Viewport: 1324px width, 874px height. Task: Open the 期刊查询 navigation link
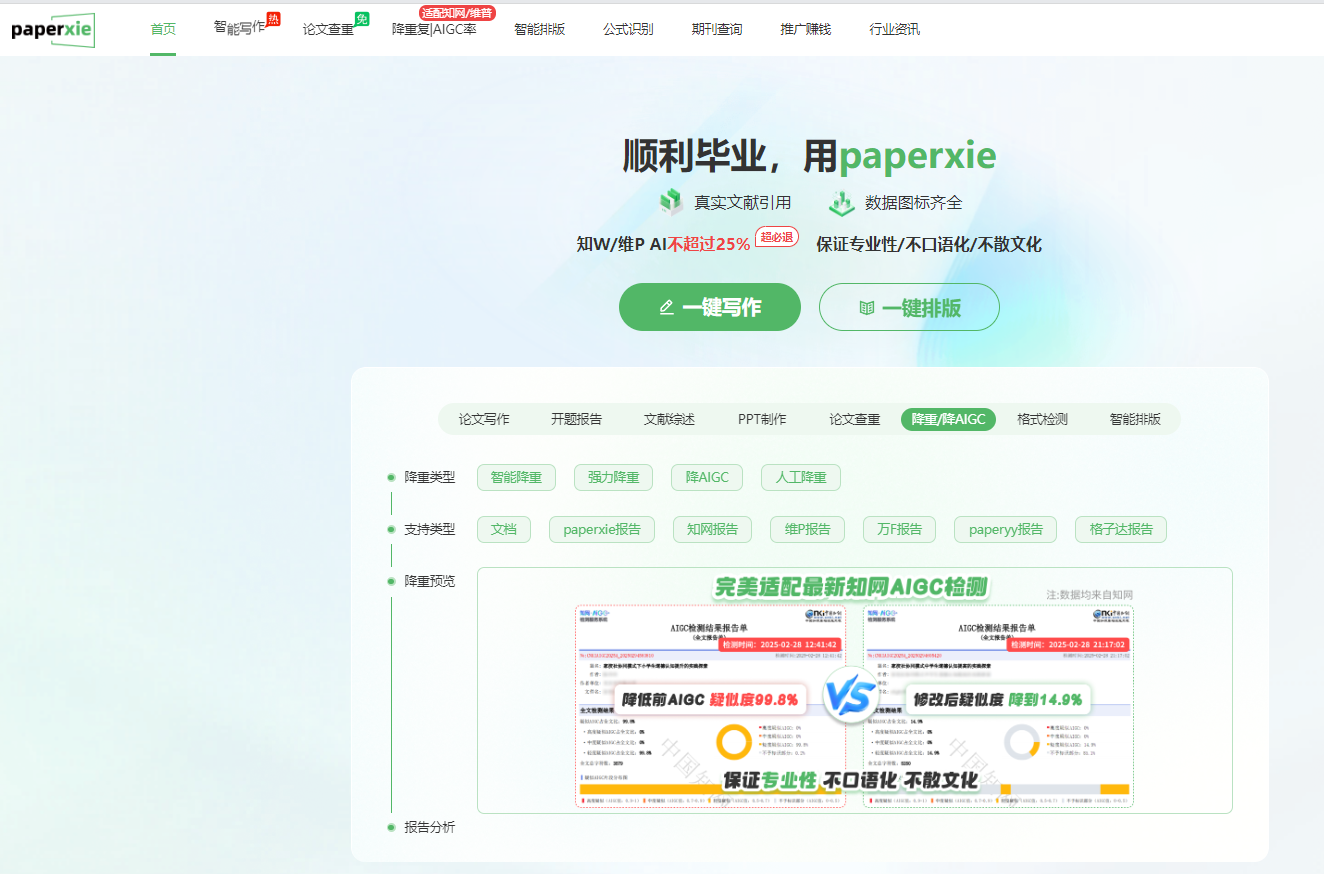click(x=716, y=30)
